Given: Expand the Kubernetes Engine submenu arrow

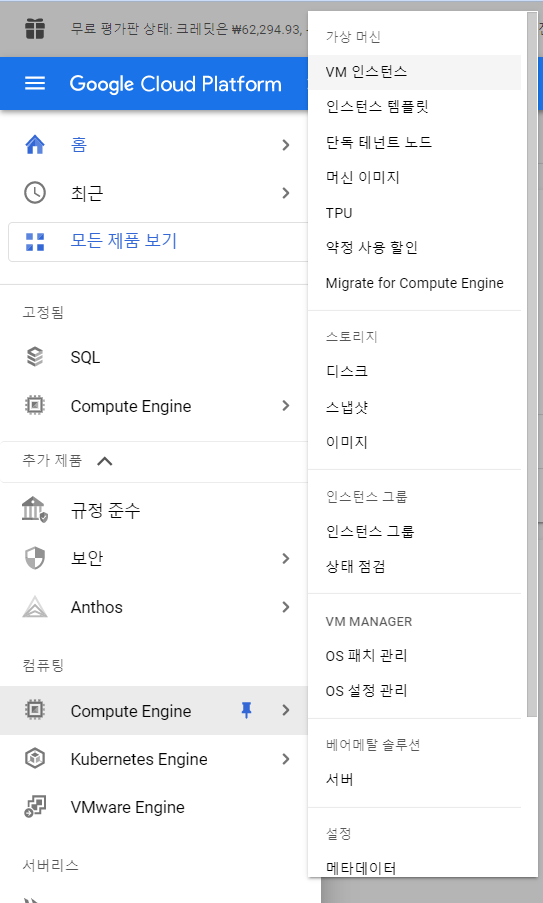Looking at the screenshot, I should point(286,759).
